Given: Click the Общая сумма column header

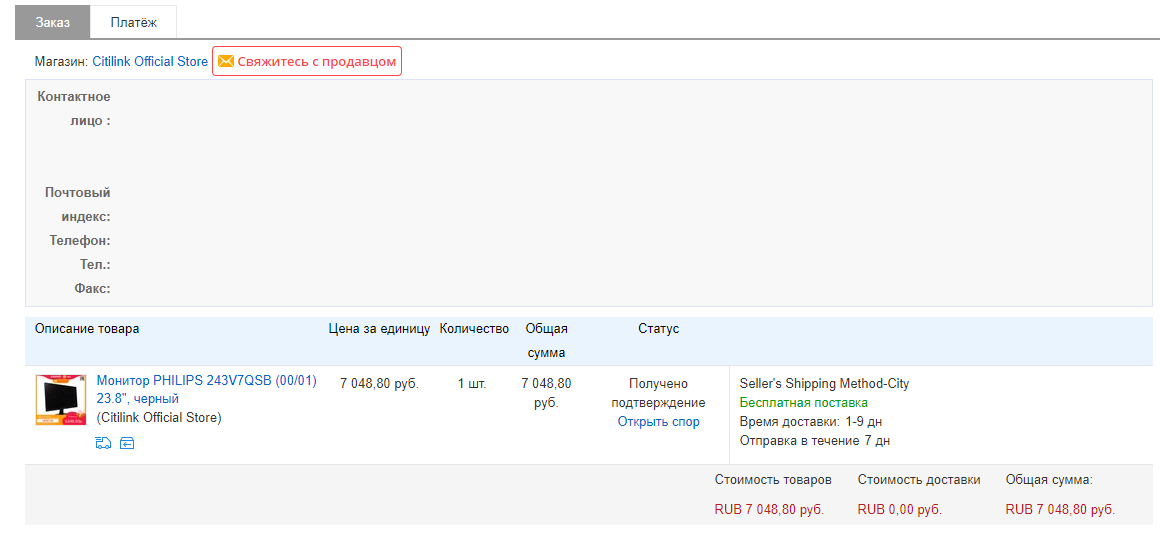Looking at the screenshot, I should (x=547, y=341).
